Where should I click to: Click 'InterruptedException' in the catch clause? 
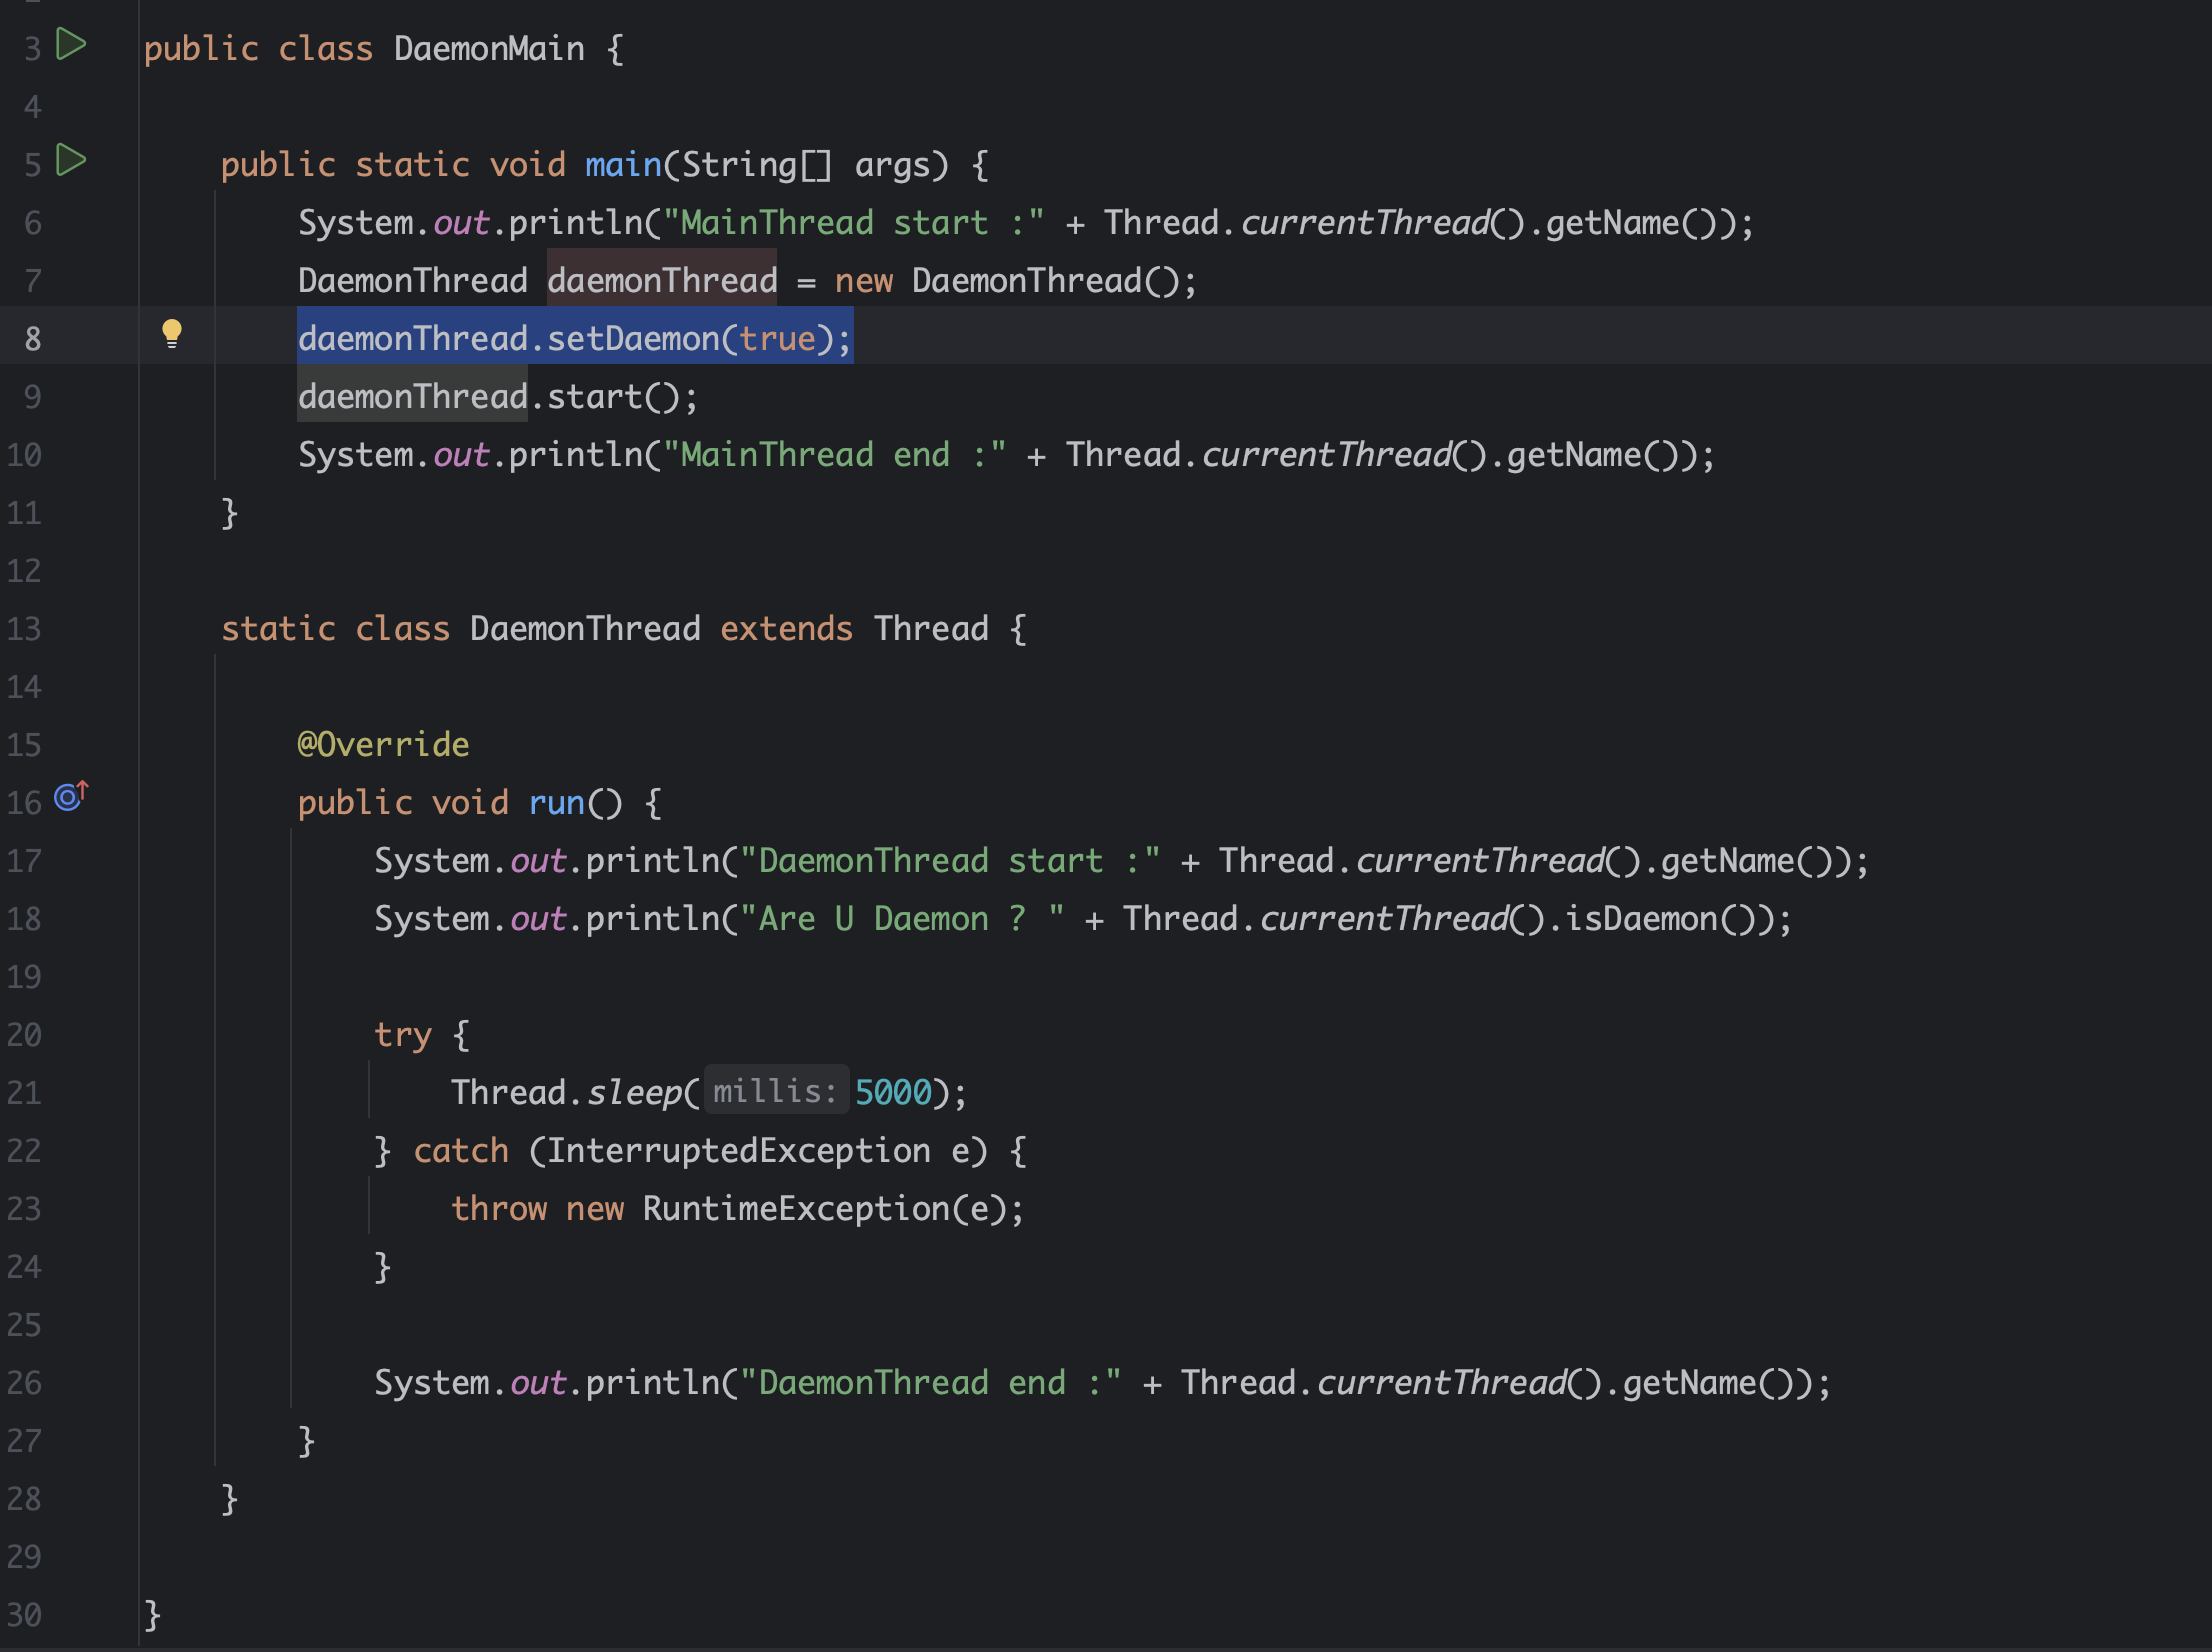(738, 1151)
